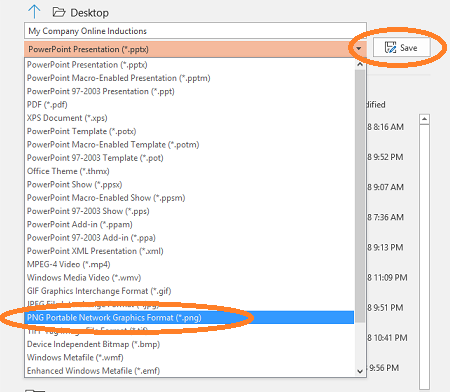
Task: Select PowerPoint Macro-Enabled Show (*.ppsm)
Action: coord(190,198)
